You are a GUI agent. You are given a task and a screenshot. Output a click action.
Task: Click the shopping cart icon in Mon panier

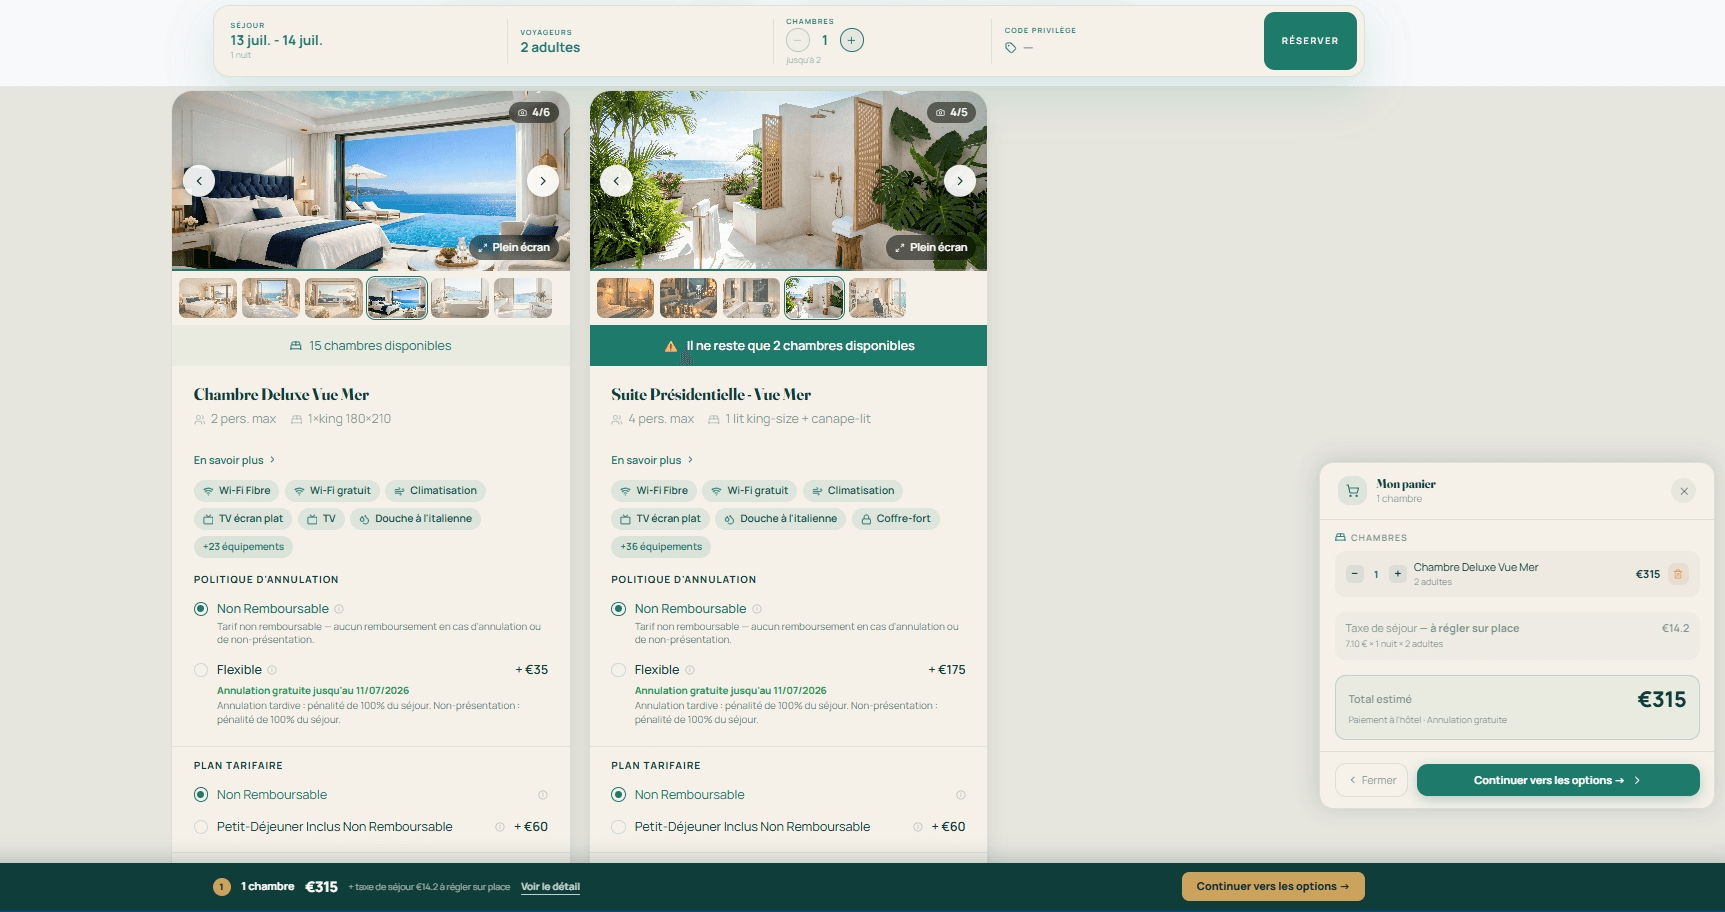click(1353, 491)
